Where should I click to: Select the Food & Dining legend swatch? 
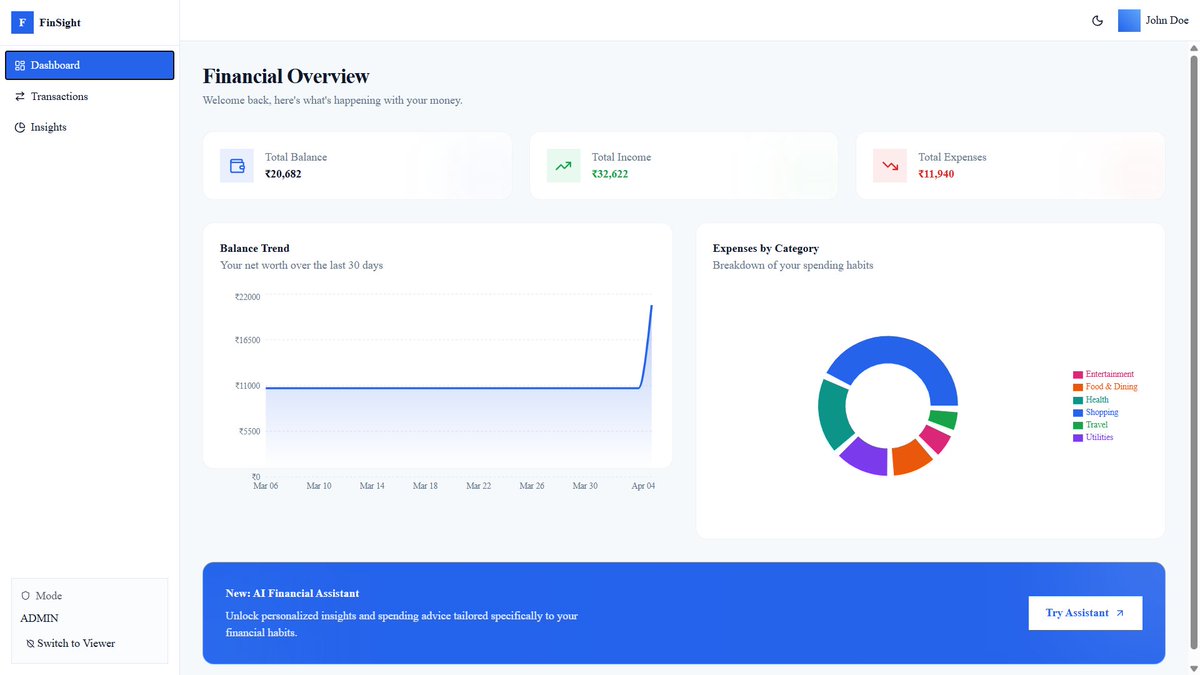tap(1078, 387)
